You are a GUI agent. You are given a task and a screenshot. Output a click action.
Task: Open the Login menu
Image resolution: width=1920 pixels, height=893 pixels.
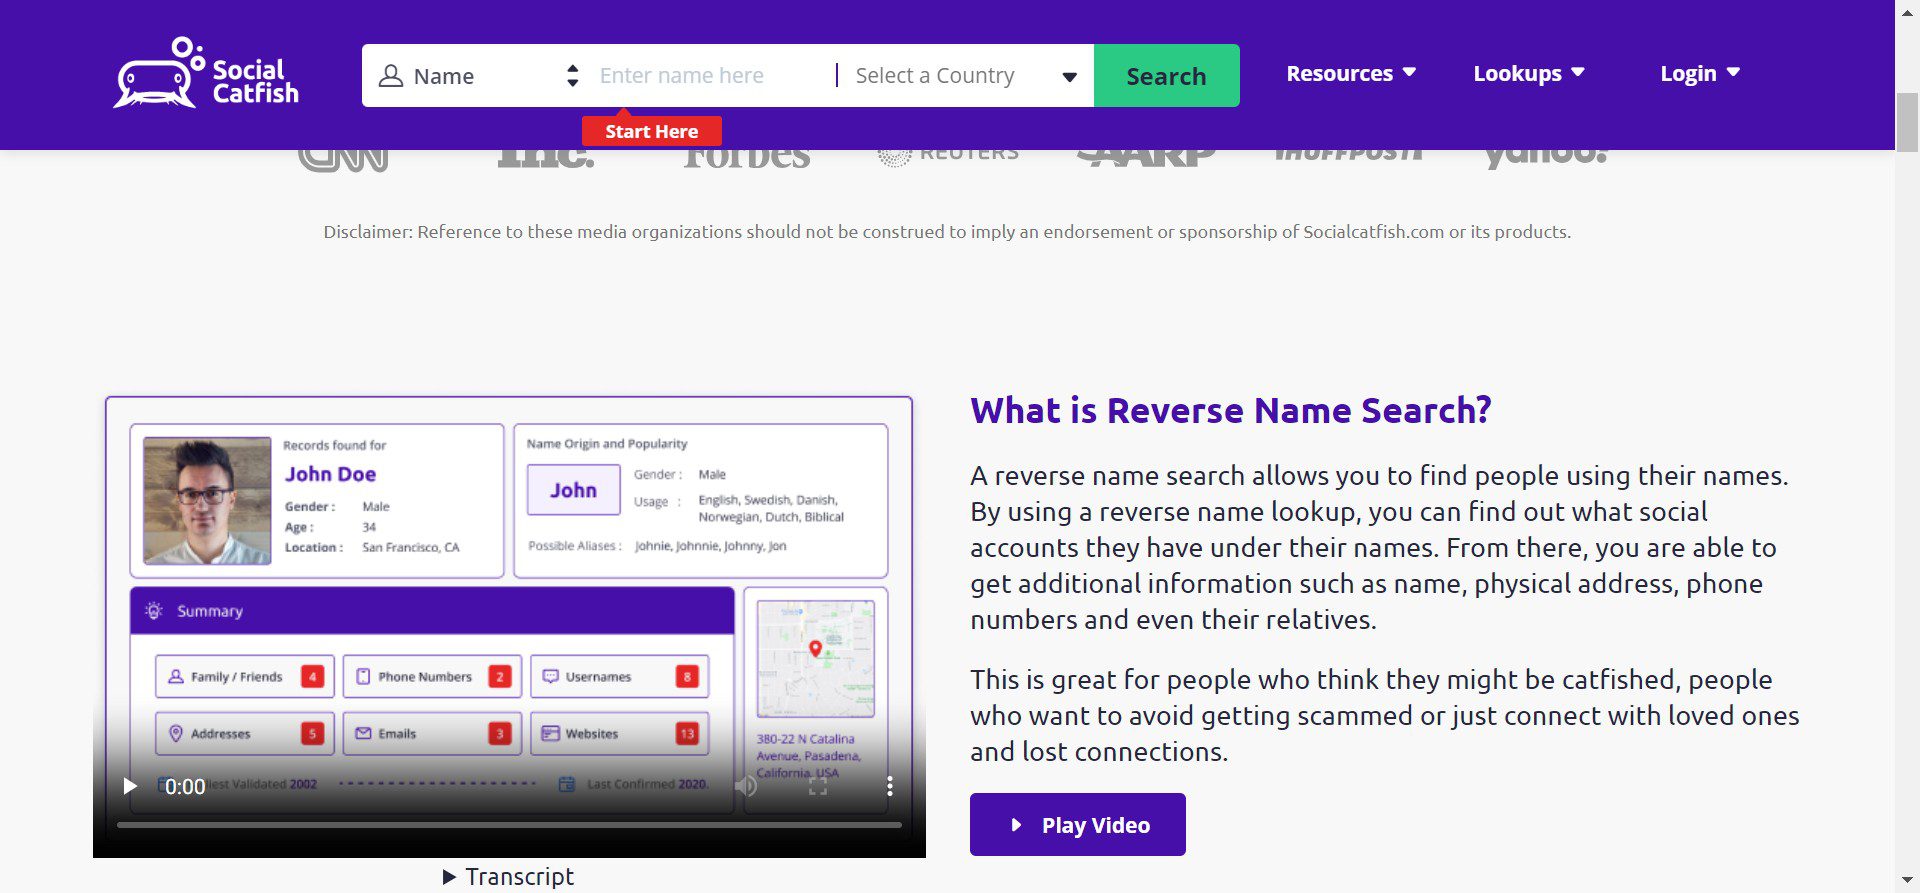pyautogui.click(x=1699, y=73)
